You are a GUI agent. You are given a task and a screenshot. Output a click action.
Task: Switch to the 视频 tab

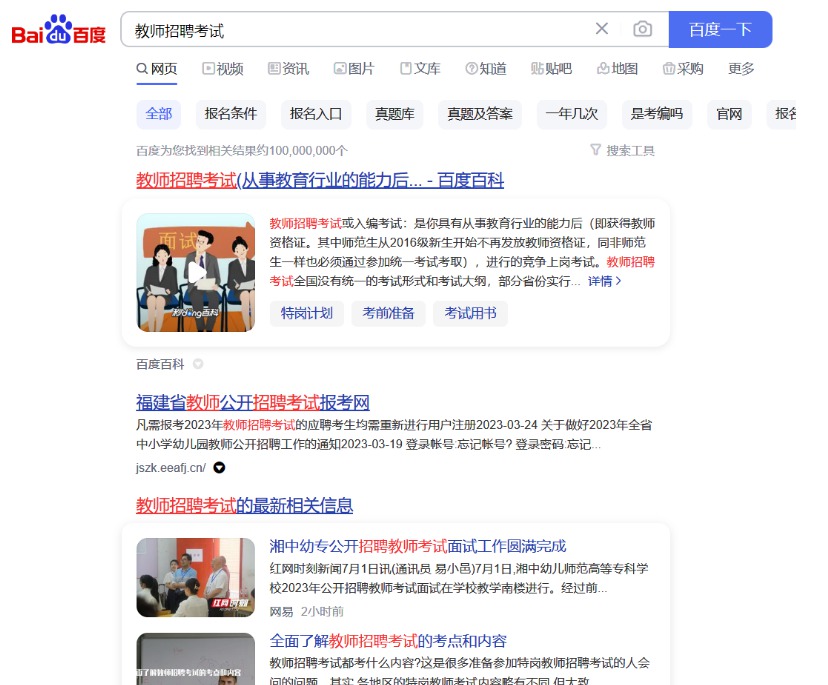(x=223, y=69)
